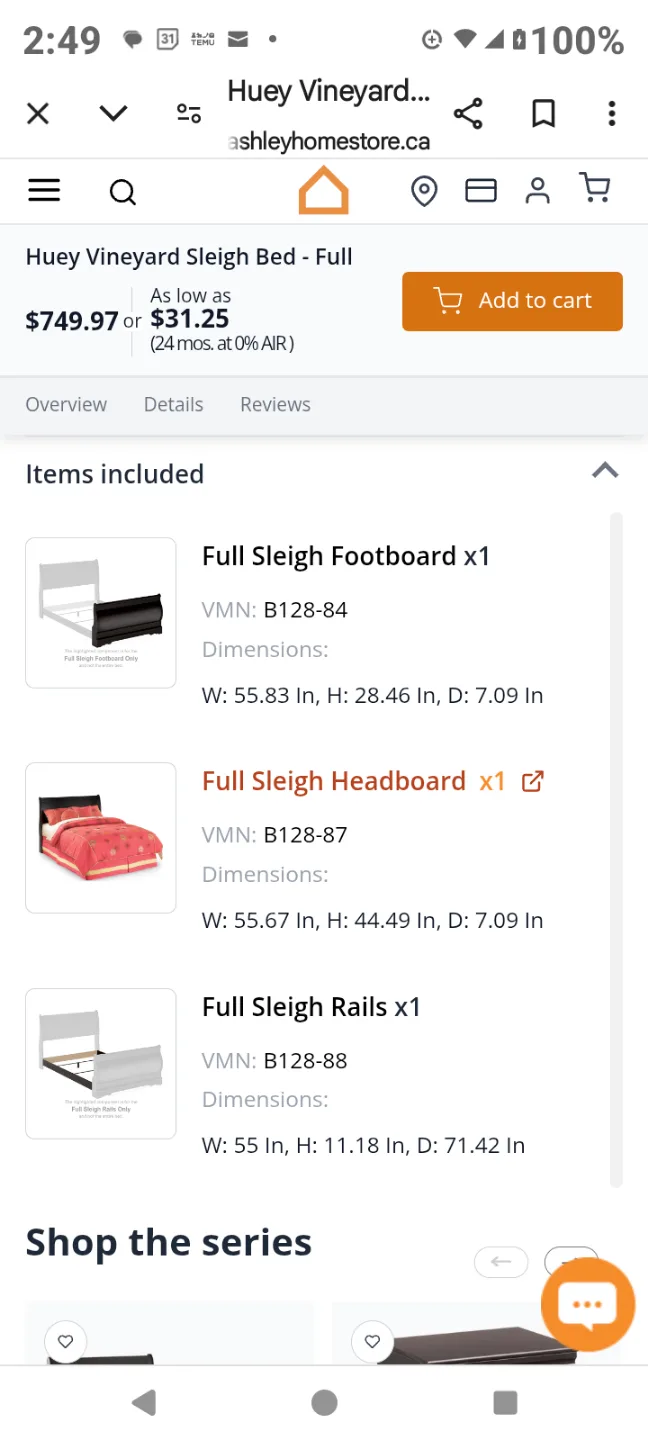Open the chat assistant bubble
Screen dimensions: 648x1440
[x=587, y=1303]
